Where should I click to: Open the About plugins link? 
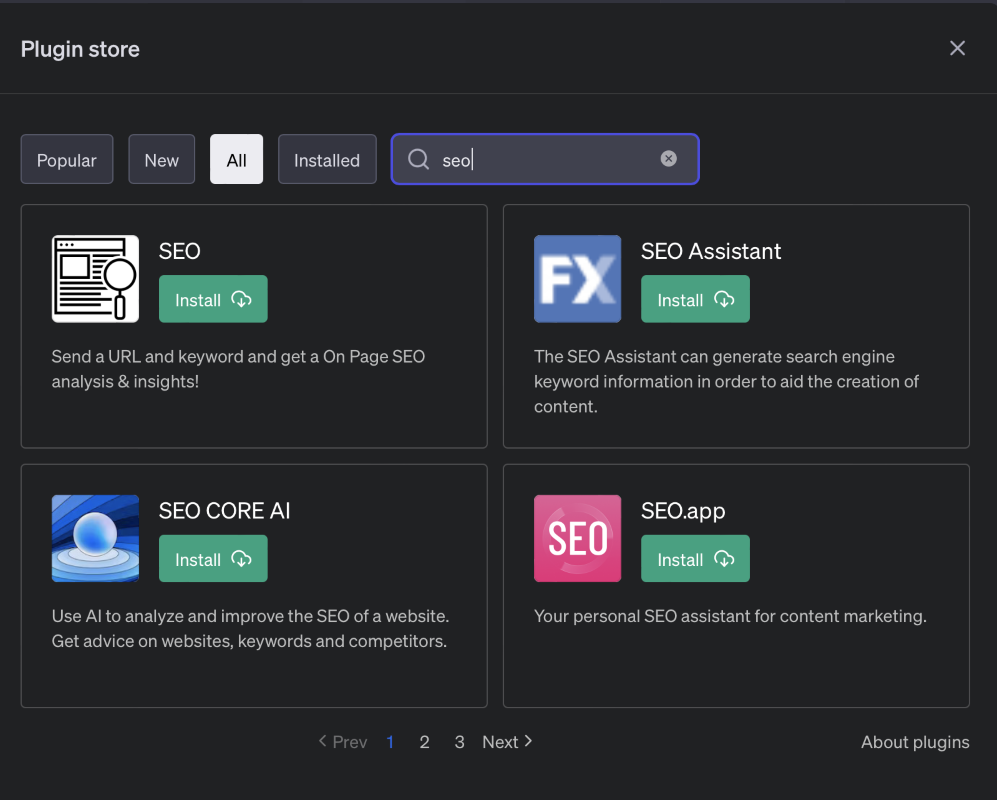pos(915,742)
